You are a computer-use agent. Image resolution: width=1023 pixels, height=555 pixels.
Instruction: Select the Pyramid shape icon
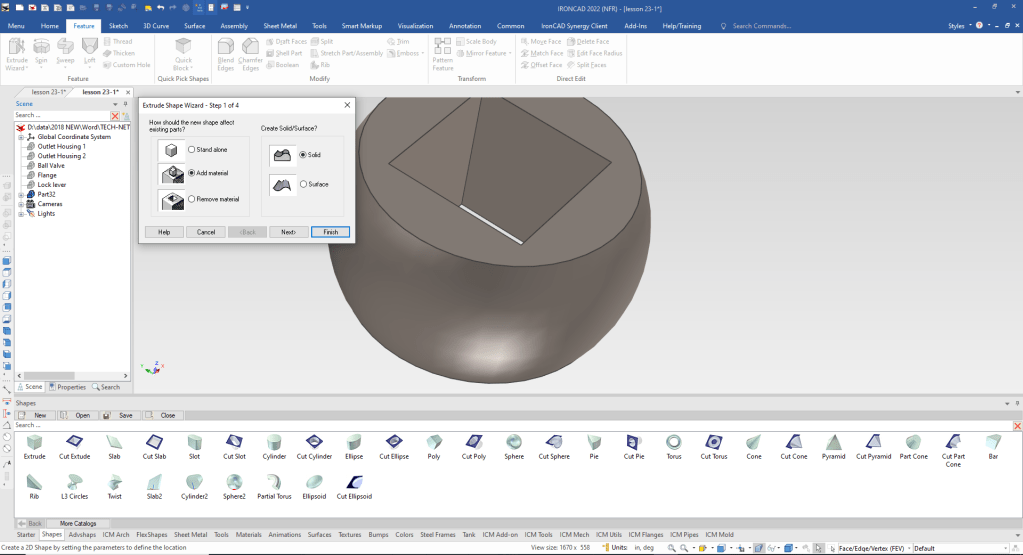(x=833, y=443)
